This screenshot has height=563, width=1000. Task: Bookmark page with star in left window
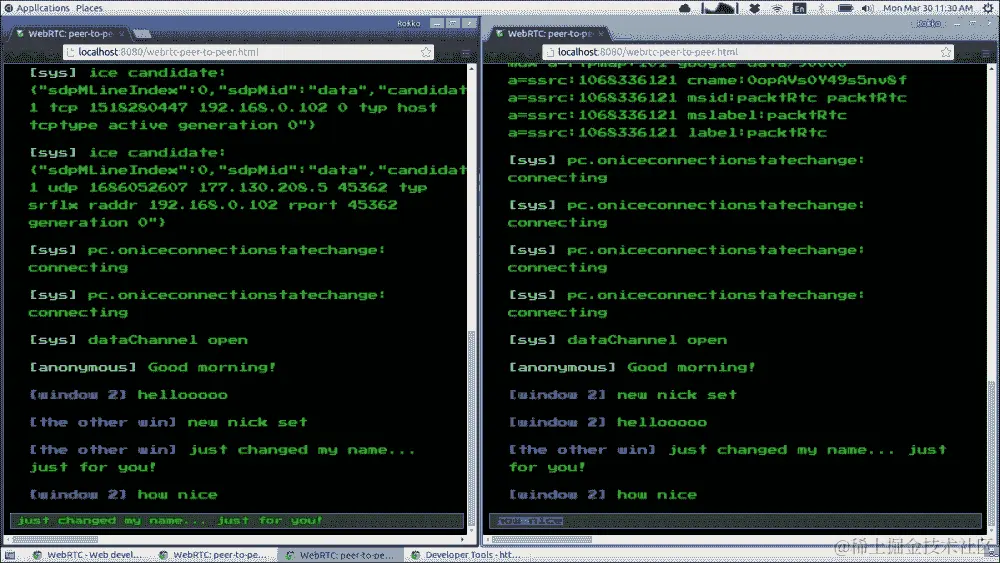pos(426,52)
